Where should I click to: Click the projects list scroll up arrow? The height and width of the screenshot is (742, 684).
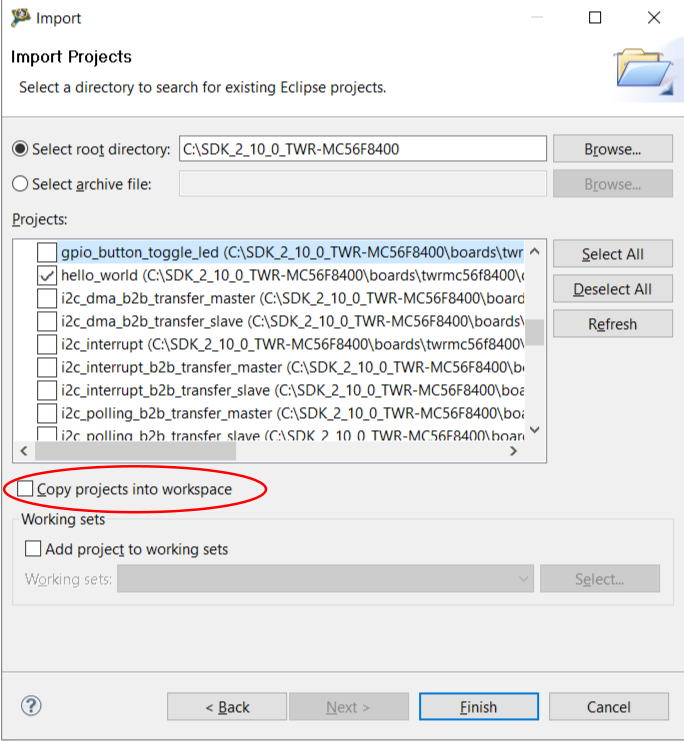(x=535, y=251)
